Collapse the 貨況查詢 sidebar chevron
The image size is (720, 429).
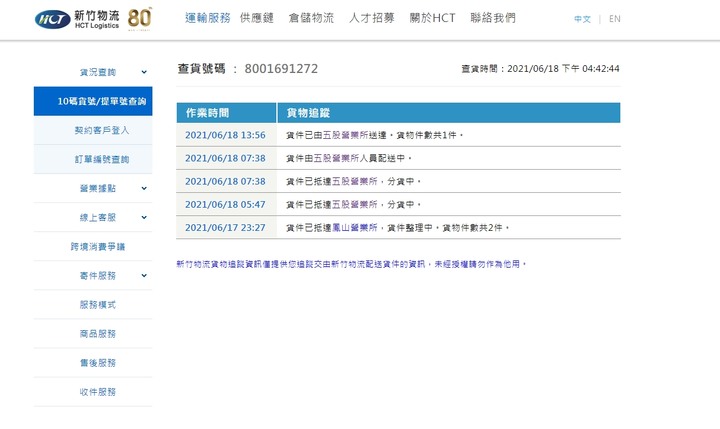click(x=144, y=72)
